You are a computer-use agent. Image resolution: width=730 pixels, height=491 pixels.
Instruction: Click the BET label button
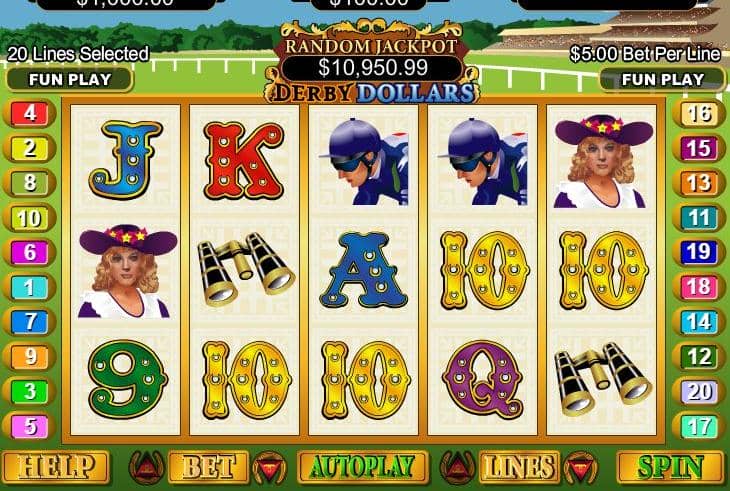tap(208, 467)
